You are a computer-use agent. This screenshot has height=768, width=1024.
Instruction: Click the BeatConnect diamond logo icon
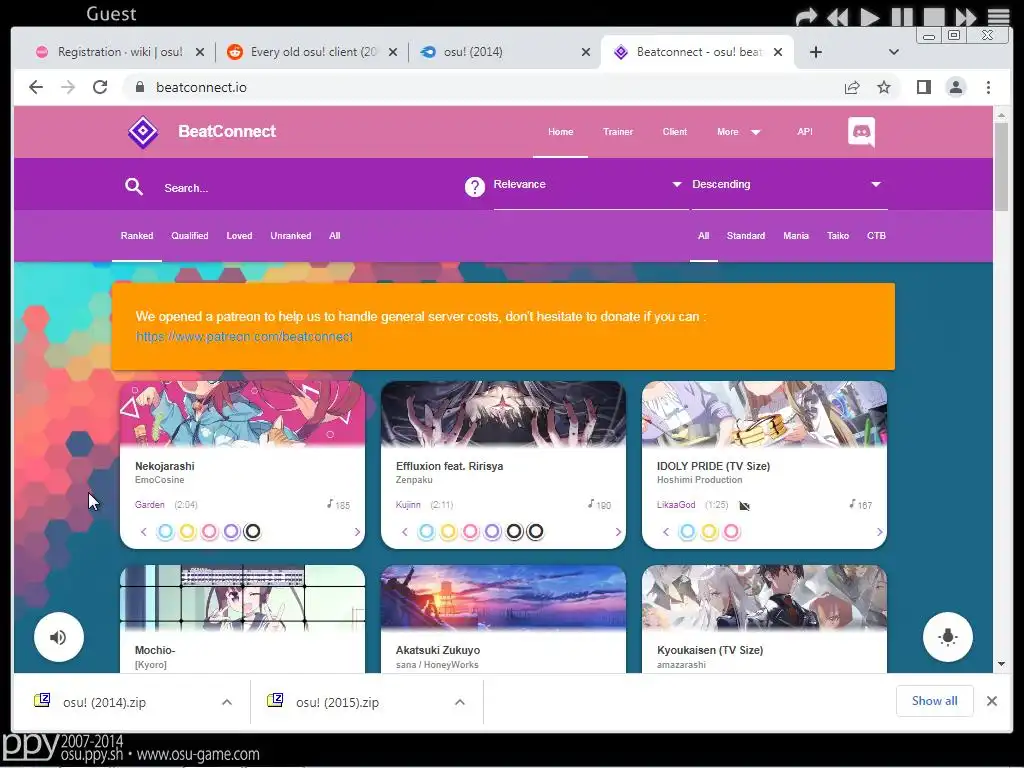coord(143,132)
